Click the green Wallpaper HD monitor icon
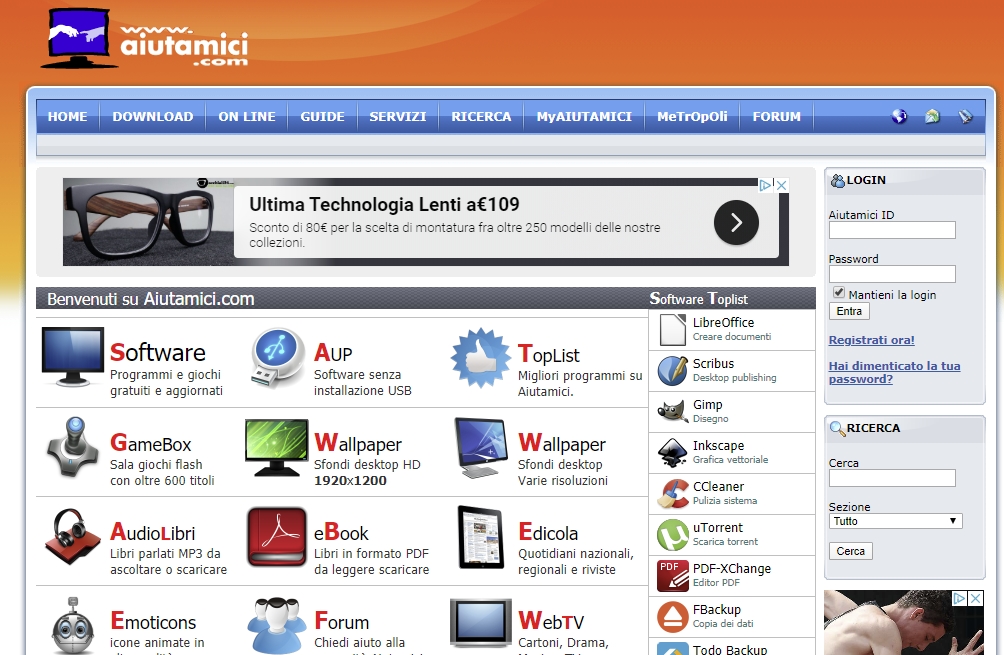 click(277, 448)
